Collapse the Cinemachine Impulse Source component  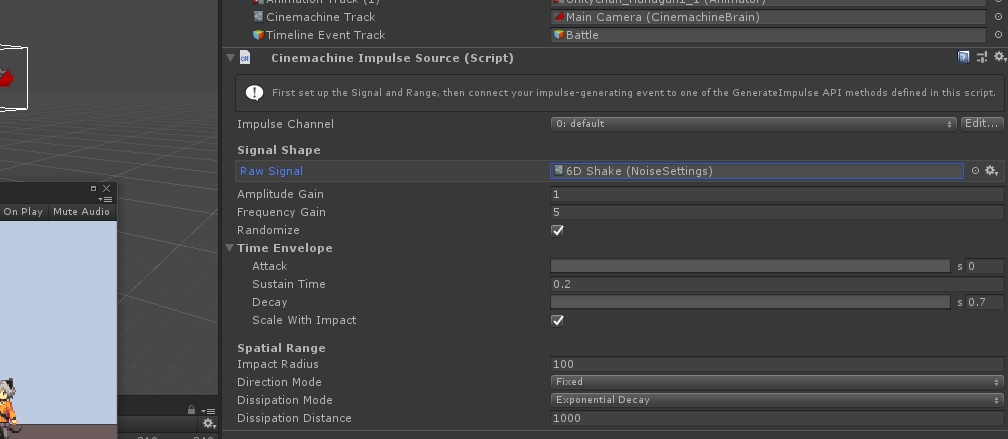230,58
